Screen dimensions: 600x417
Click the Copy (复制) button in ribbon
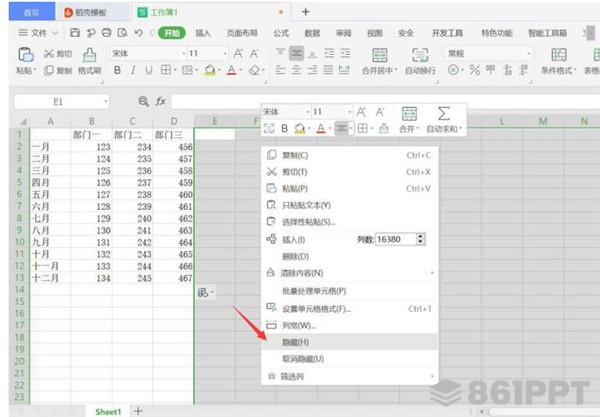58,70
